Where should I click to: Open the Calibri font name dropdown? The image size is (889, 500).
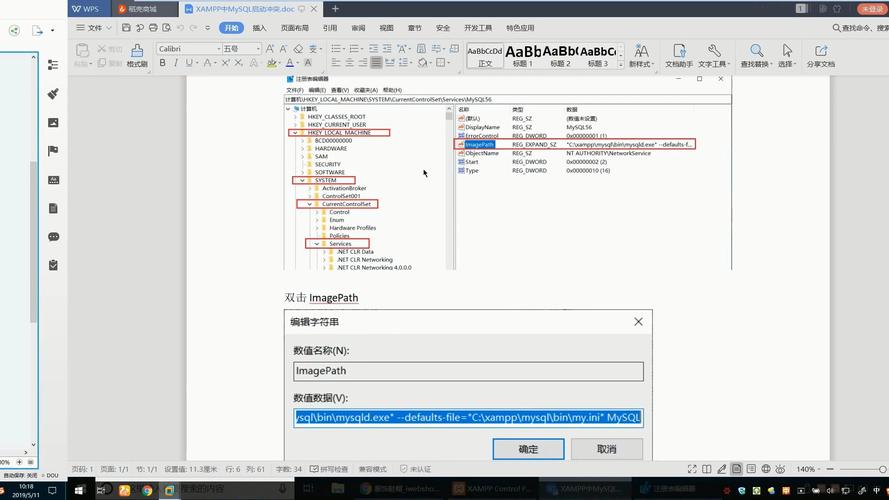[219, 49]
